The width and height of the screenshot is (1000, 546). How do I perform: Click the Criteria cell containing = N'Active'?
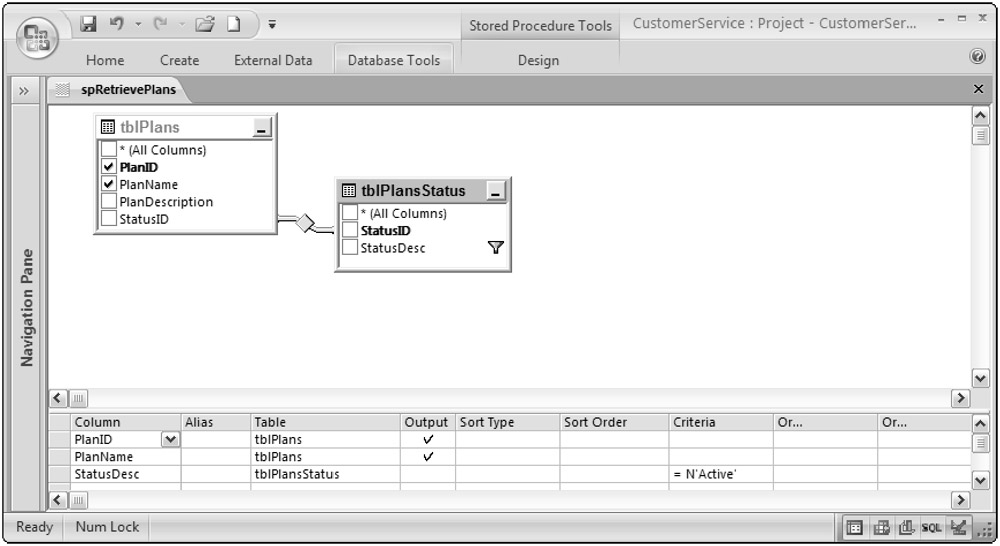coord(718,473)
